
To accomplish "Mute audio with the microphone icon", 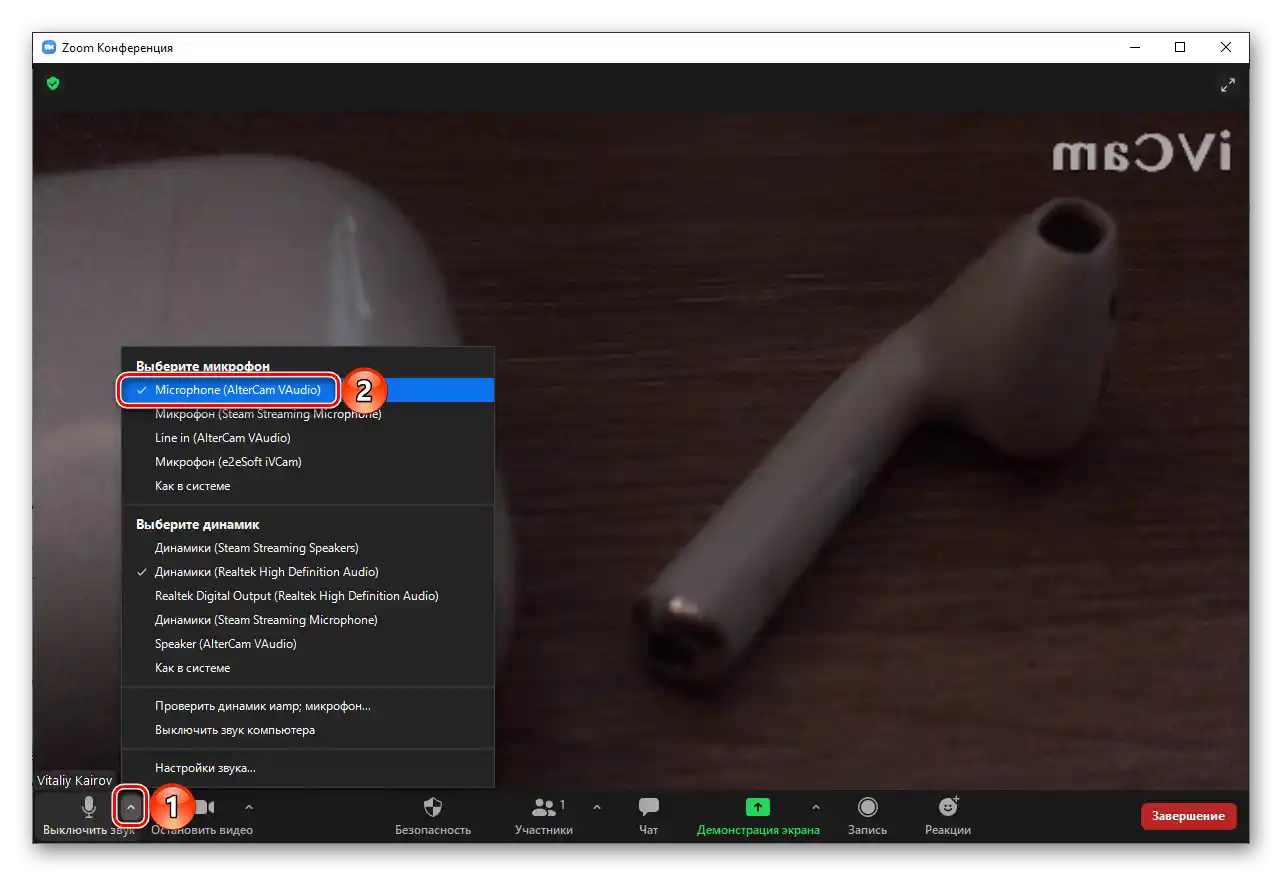I will [89, 808].
